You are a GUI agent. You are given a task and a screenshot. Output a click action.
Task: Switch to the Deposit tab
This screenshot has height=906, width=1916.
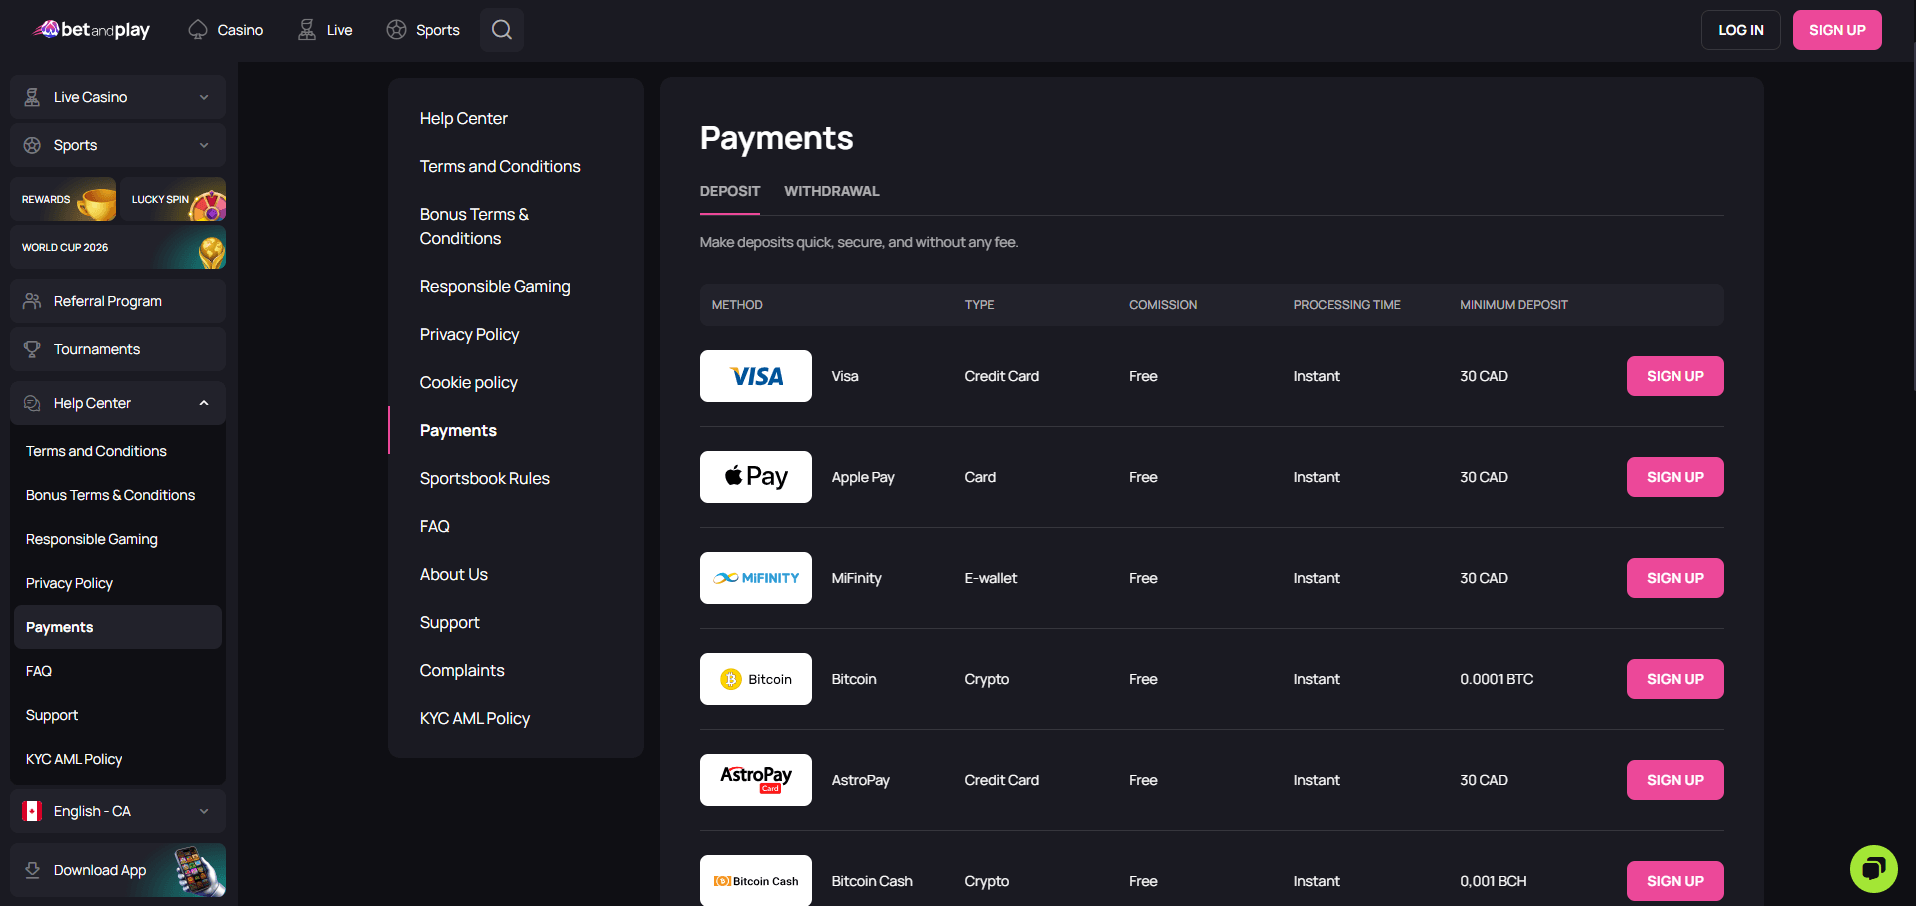(x=730, y=191)
